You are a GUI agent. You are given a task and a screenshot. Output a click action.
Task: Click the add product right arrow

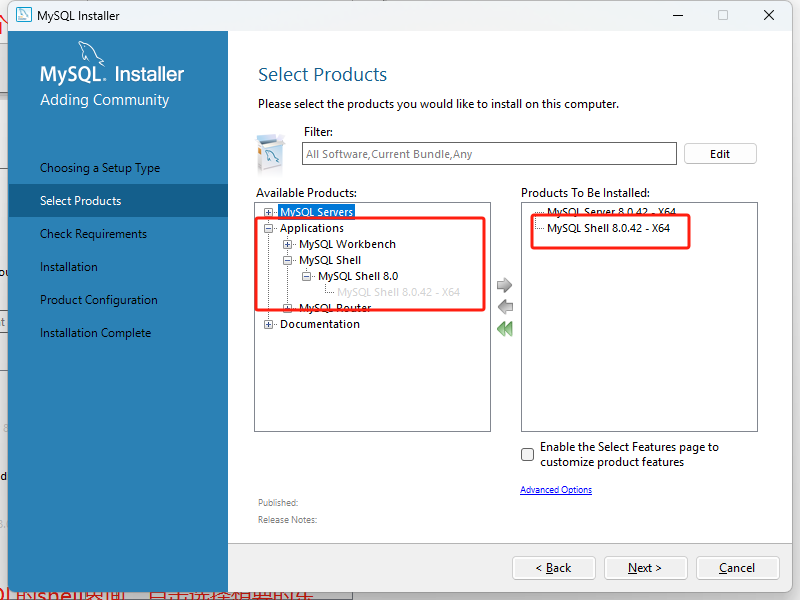(504, 285)
